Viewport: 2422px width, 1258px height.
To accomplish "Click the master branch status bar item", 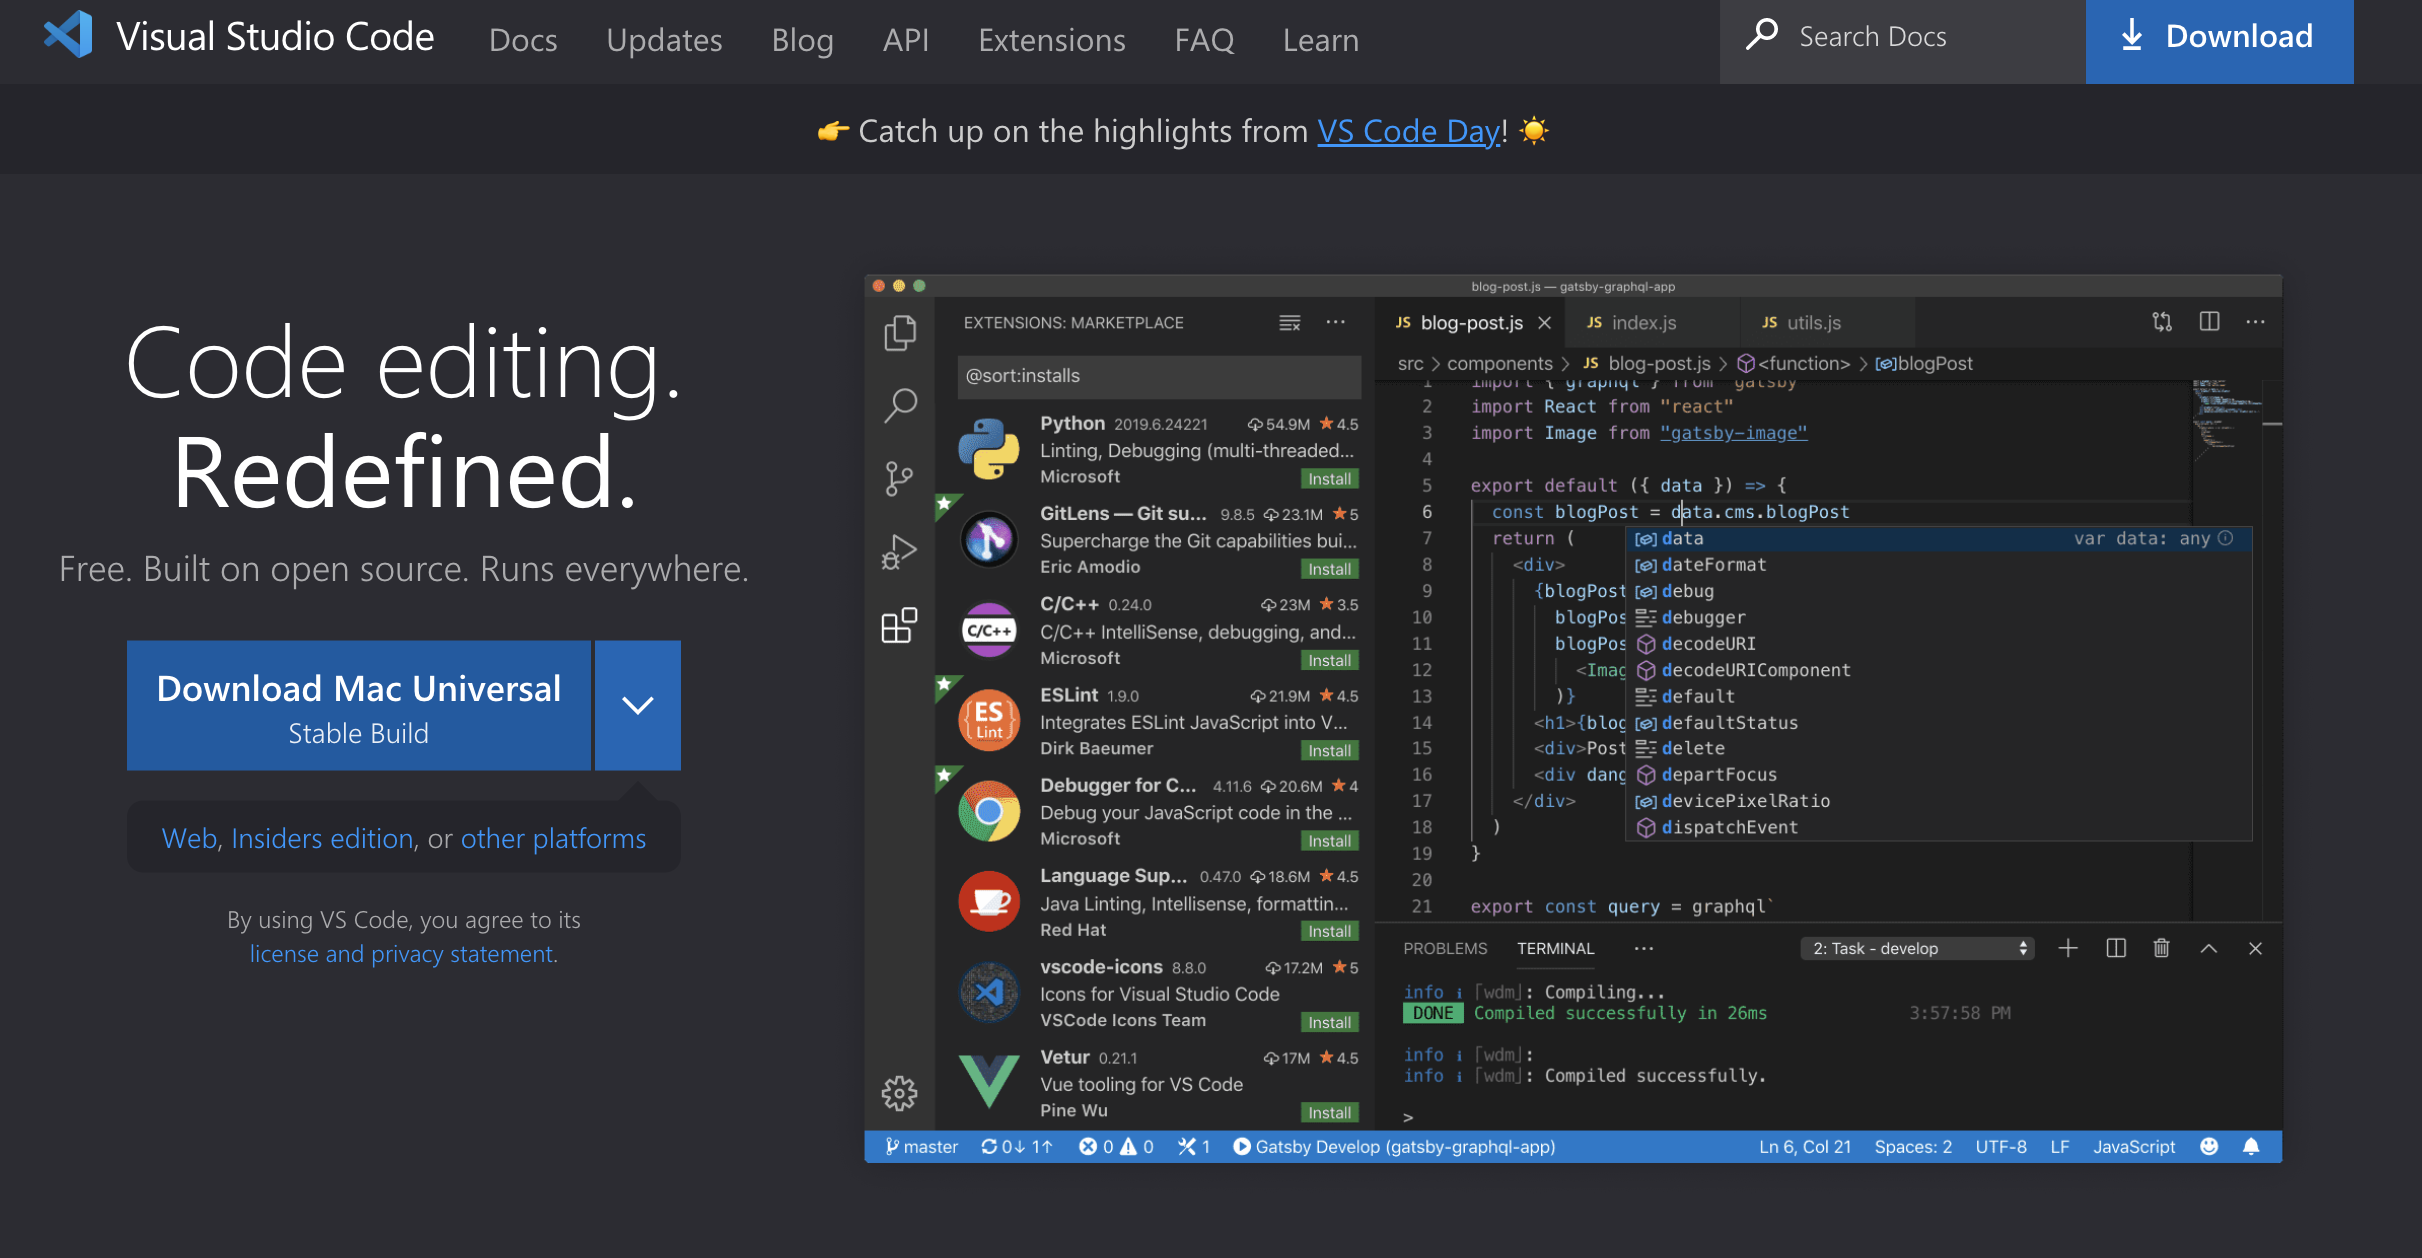I will point(921,1147).
